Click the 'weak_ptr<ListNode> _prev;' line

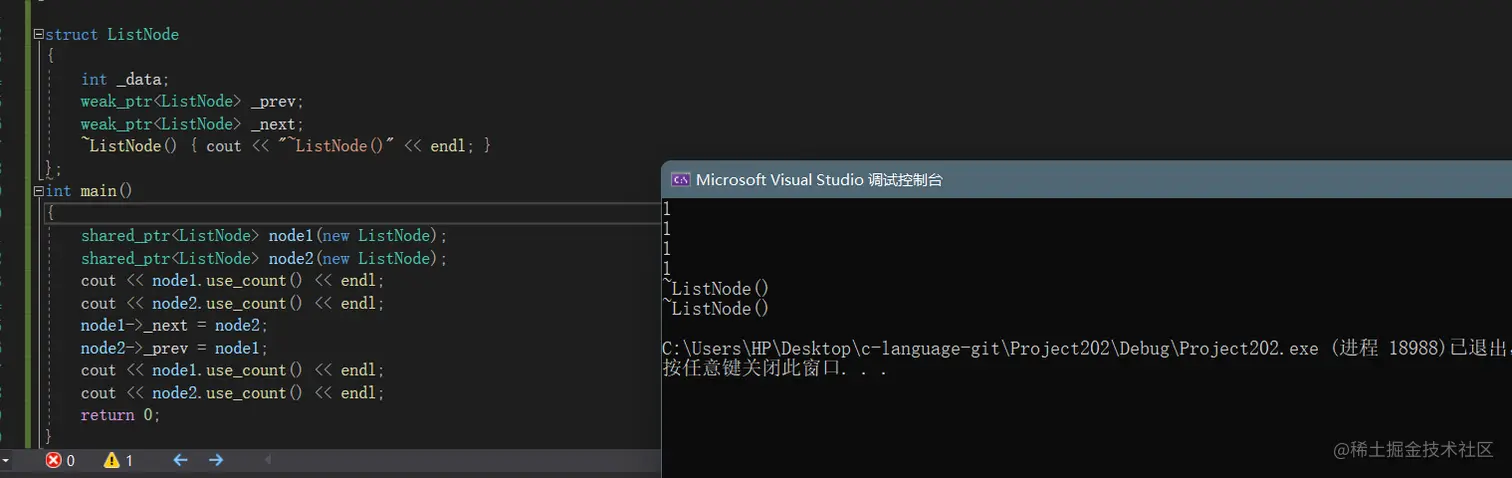[x=192, y=101]
